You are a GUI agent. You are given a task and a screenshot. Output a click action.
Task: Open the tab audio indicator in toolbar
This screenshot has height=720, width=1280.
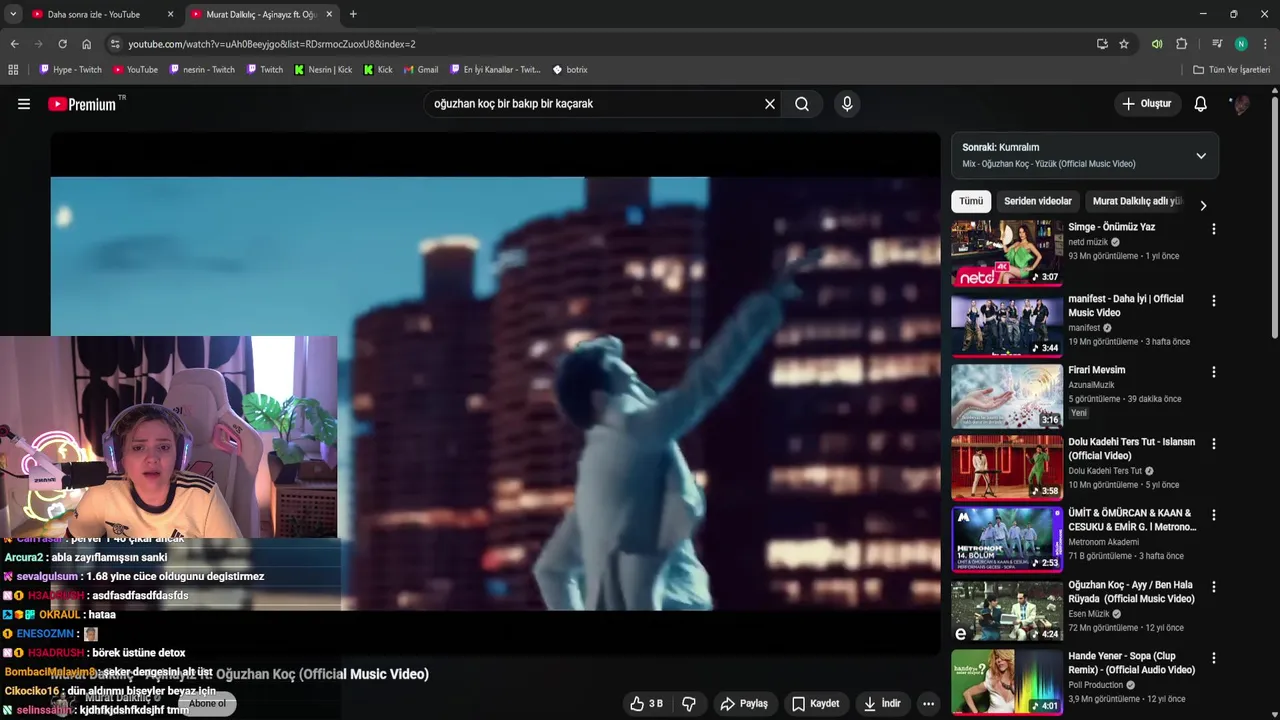[1157, 44]
